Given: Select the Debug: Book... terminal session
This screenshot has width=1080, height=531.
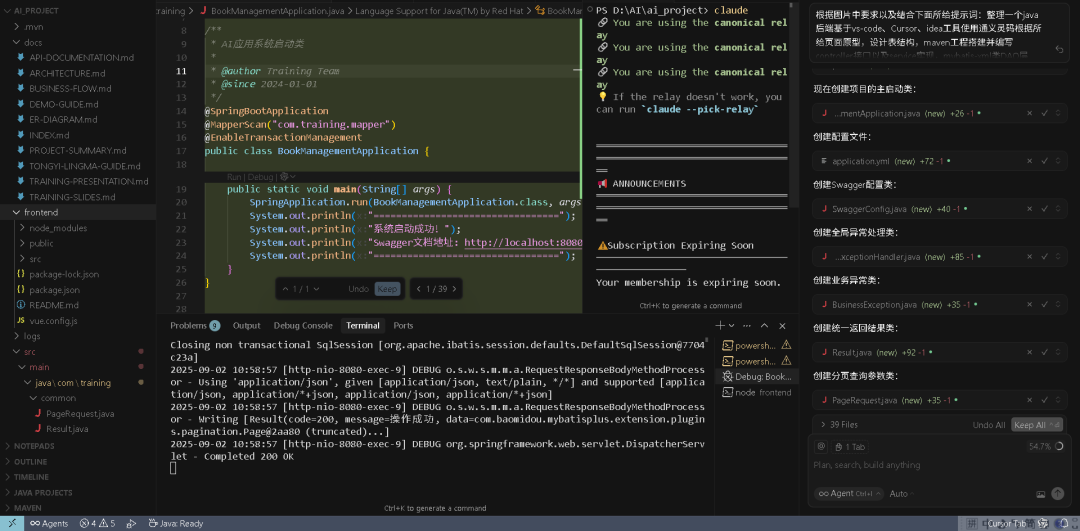Looking at the screenshot, I should 756,377.
